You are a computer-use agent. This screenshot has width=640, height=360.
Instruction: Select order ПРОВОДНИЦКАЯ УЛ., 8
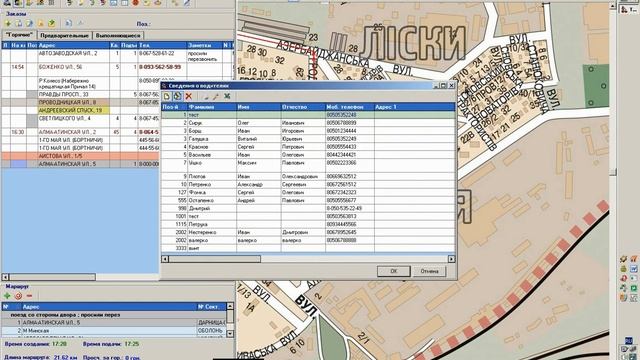[80, 102]
